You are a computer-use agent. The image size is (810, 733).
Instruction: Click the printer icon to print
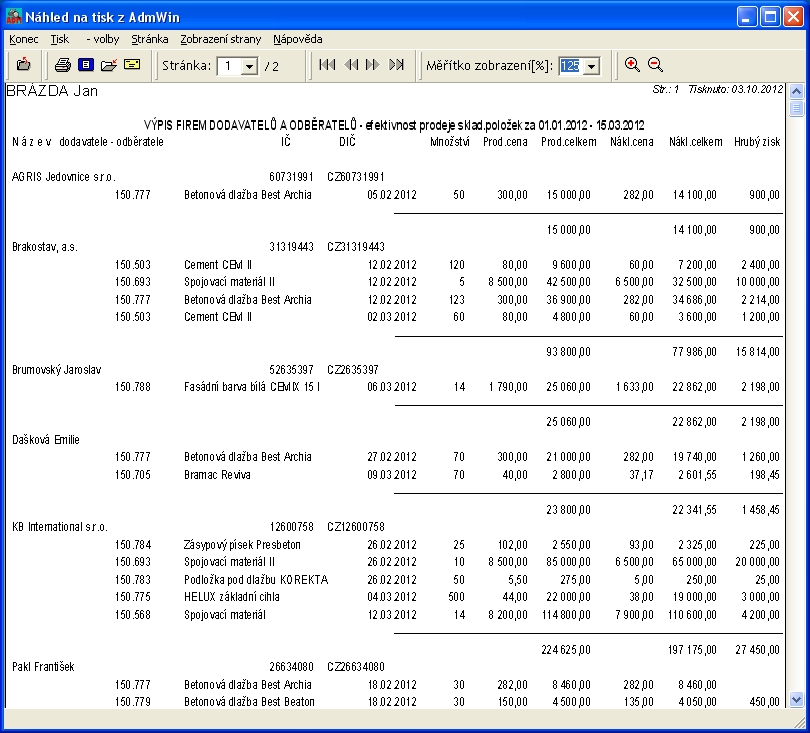point(63,65)
